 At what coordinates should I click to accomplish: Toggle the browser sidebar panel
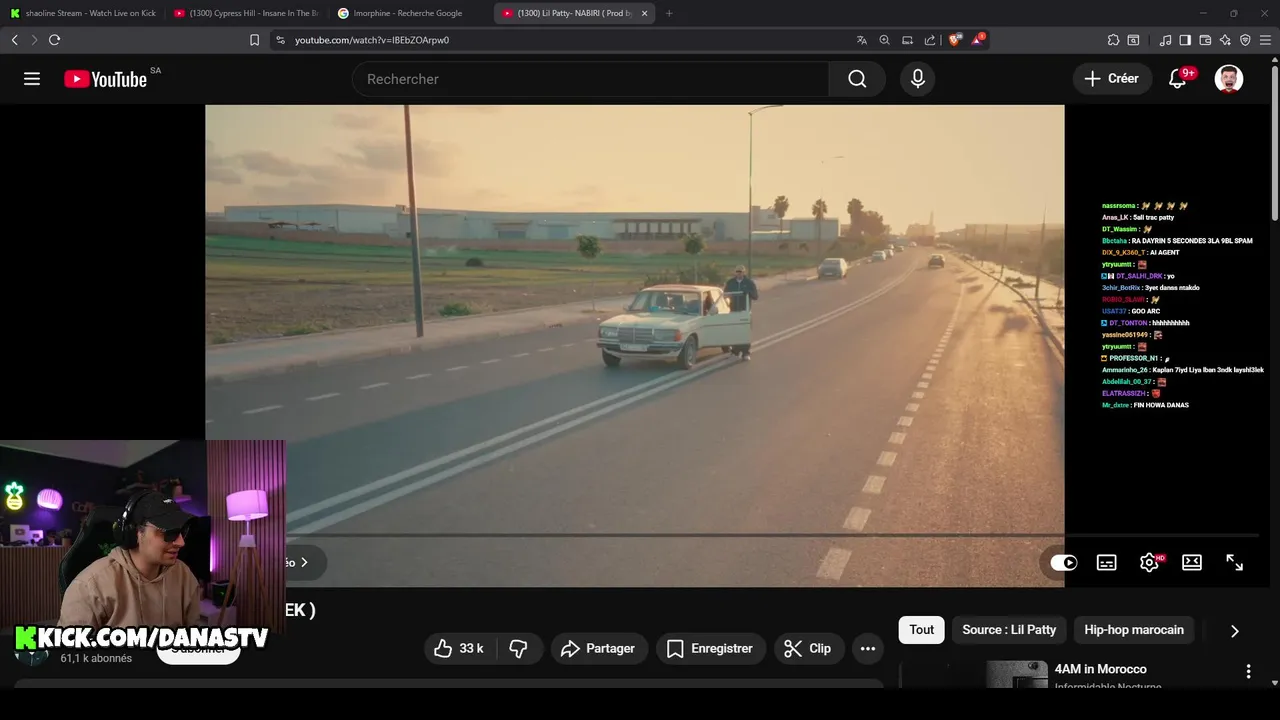[1185, 40]
